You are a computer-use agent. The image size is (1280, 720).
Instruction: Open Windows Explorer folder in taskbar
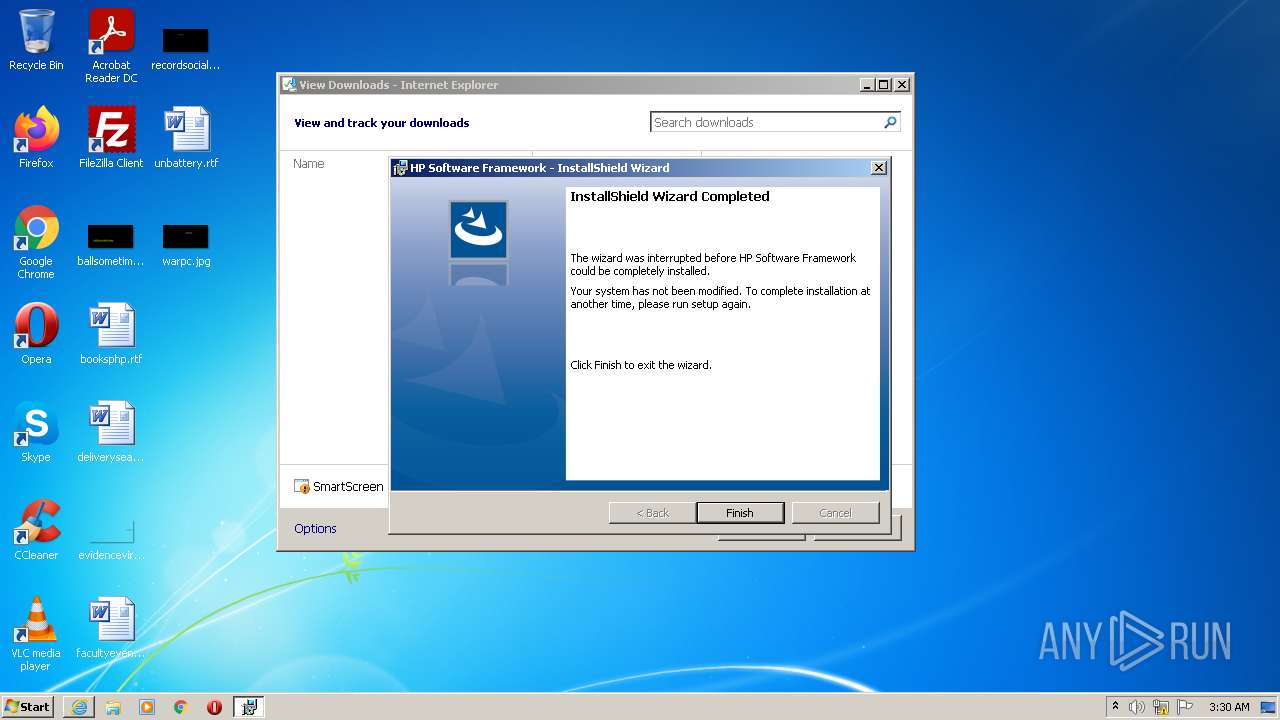click(113, 707)
